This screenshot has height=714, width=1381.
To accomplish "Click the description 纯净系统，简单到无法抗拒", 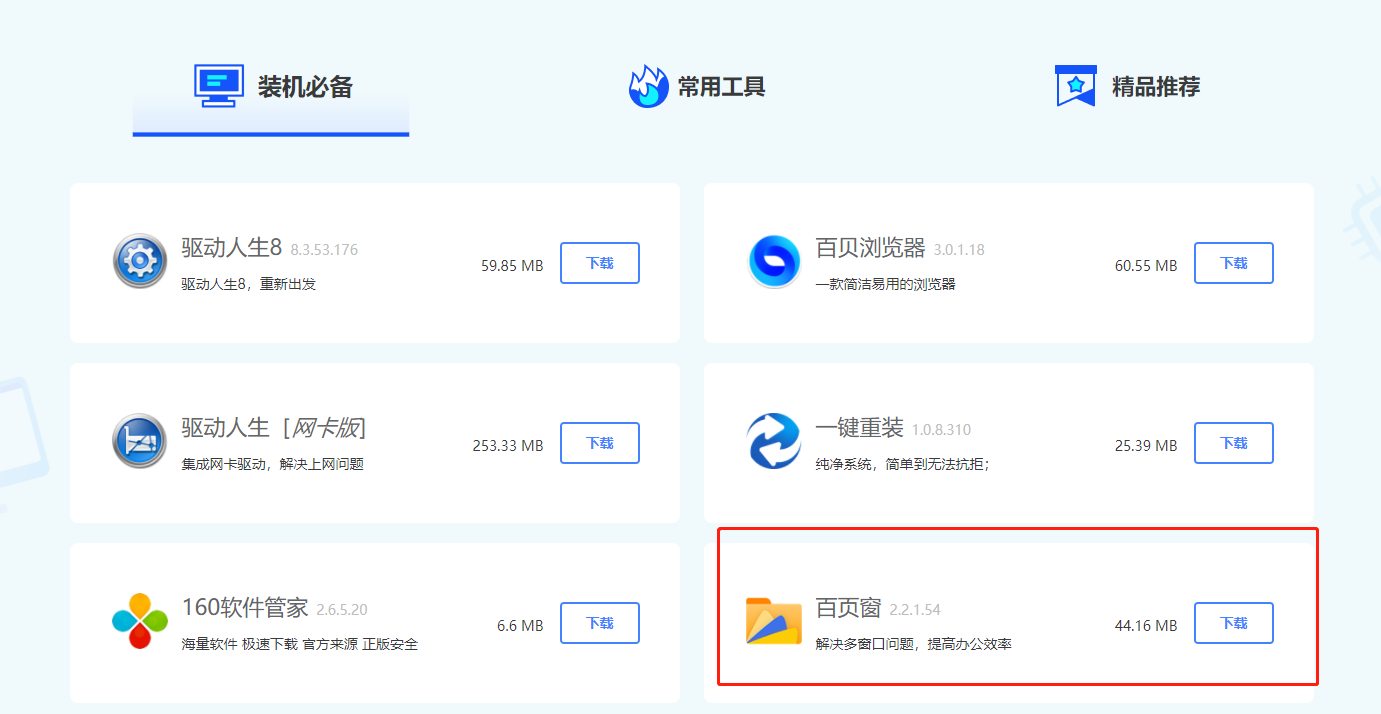I will (903, 464).
